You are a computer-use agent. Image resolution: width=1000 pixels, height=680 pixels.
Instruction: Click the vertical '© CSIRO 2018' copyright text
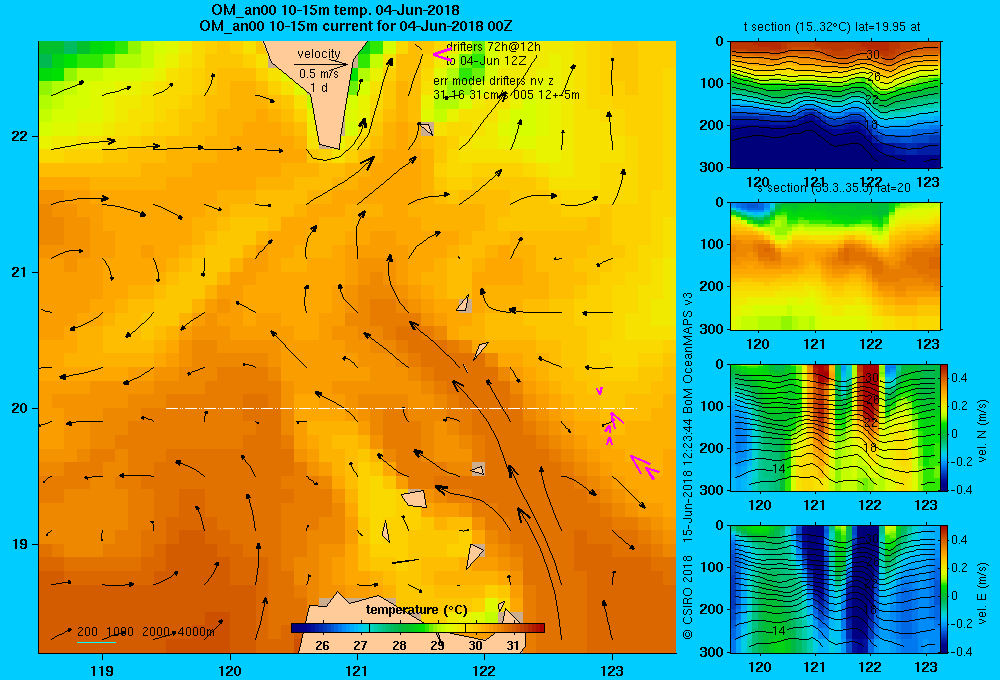688,598
